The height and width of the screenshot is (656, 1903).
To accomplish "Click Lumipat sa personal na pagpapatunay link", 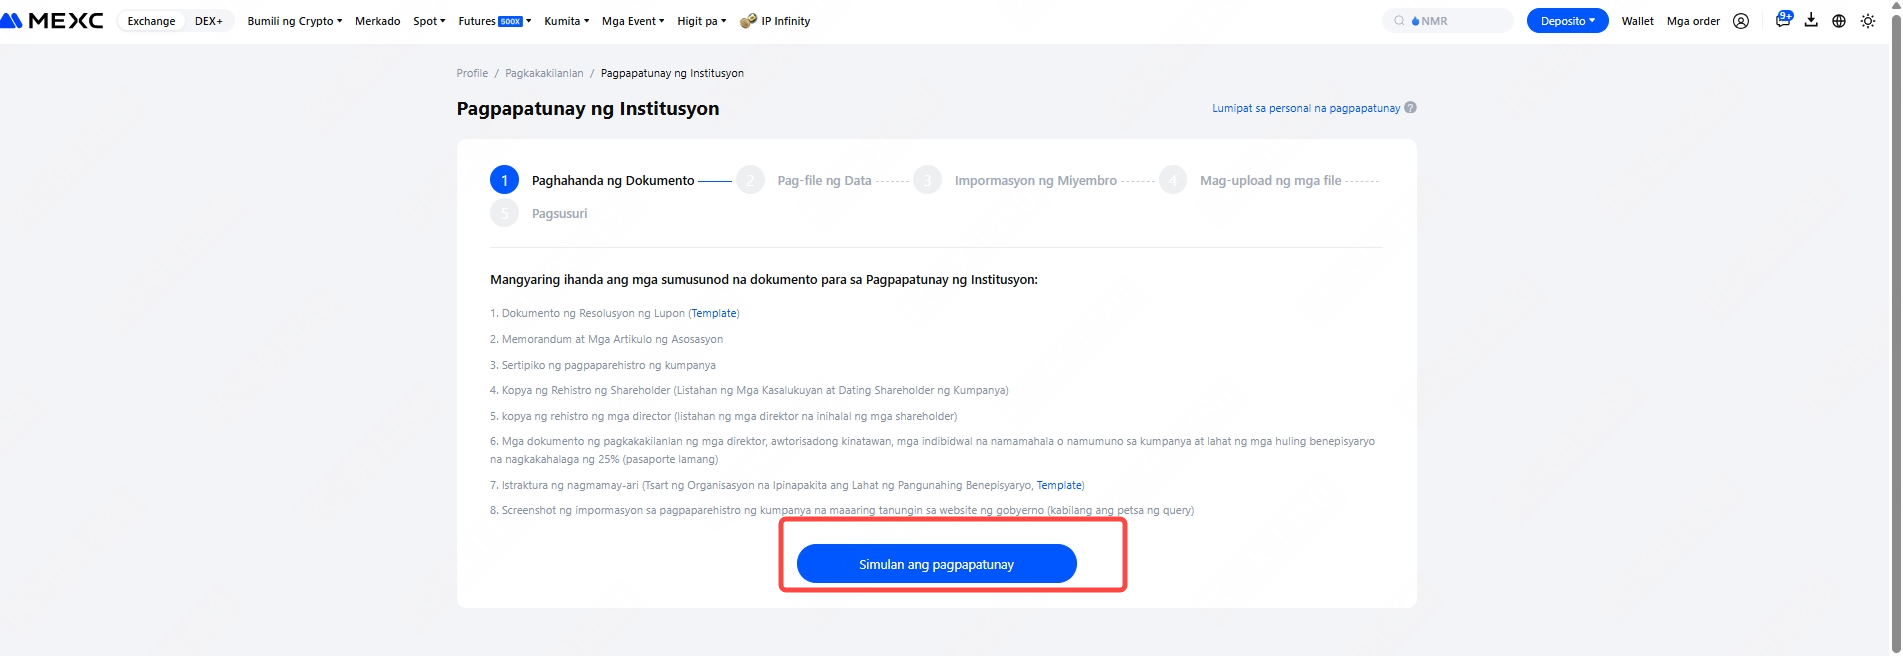I will coord(1306,108).
